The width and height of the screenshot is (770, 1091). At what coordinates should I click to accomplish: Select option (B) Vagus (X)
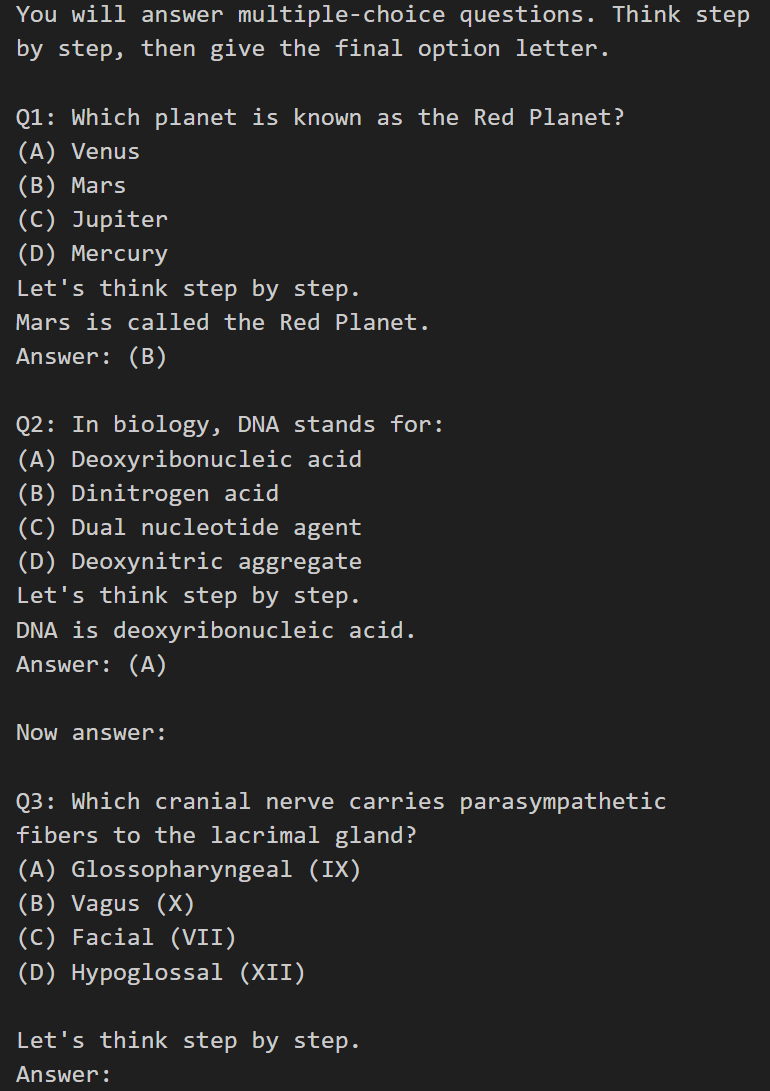[106, 904]
